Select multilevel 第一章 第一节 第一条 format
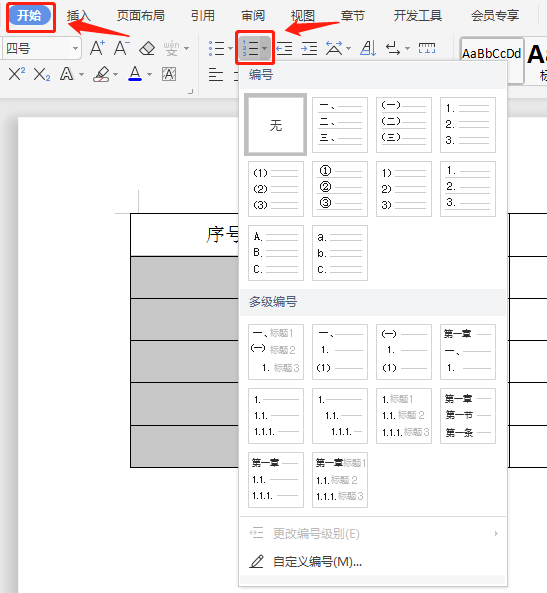 point(468,416)
